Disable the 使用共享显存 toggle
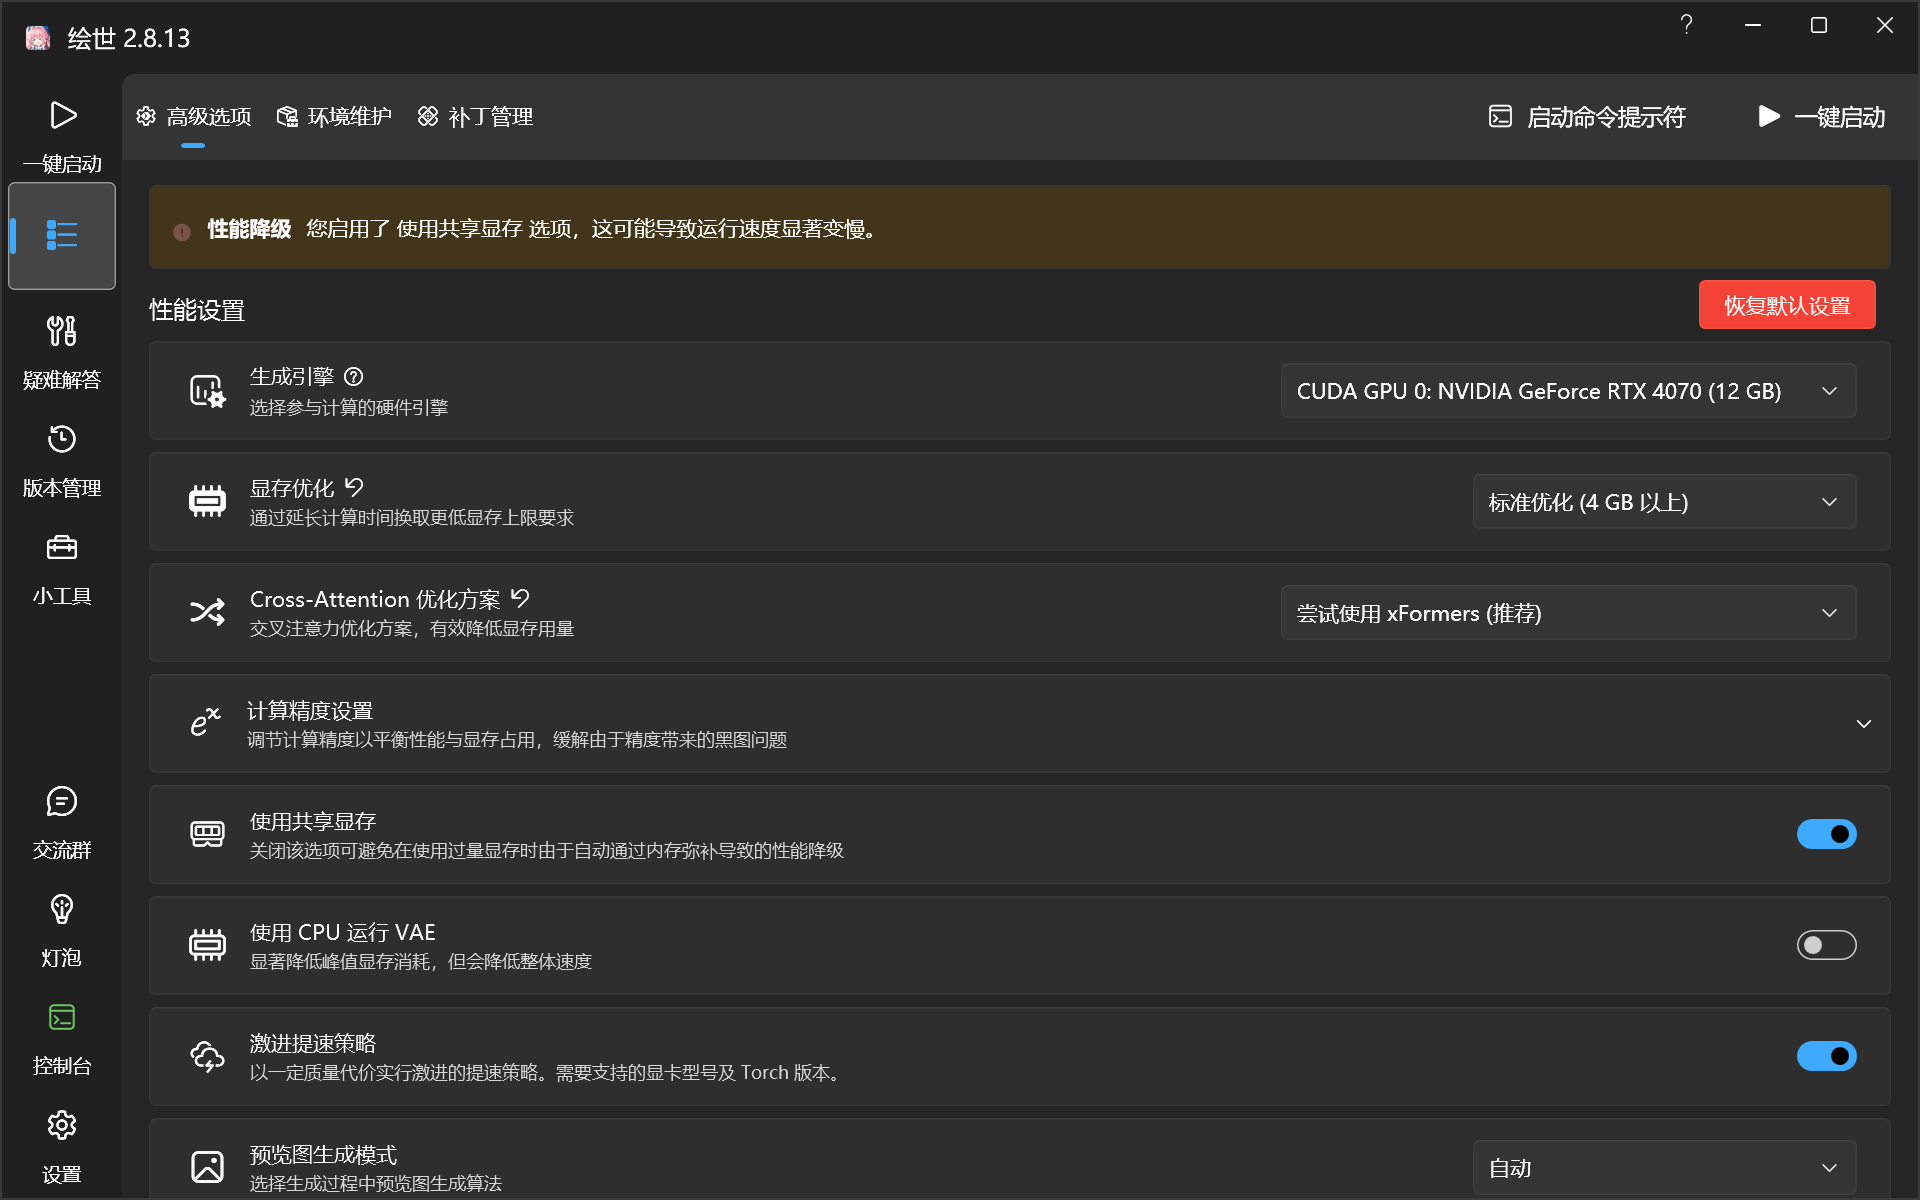Viewport: 1920px width, 1200px height. point(1825,834)
